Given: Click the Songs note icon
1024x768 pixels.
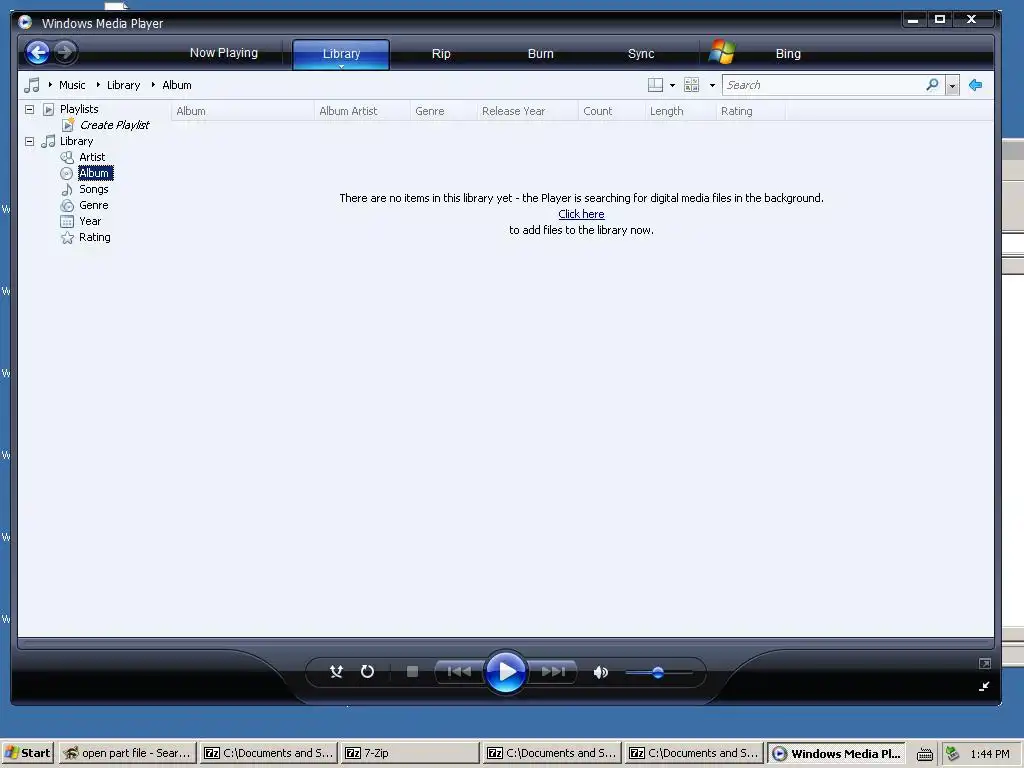Looking at the screenshot, I should 67,189.
